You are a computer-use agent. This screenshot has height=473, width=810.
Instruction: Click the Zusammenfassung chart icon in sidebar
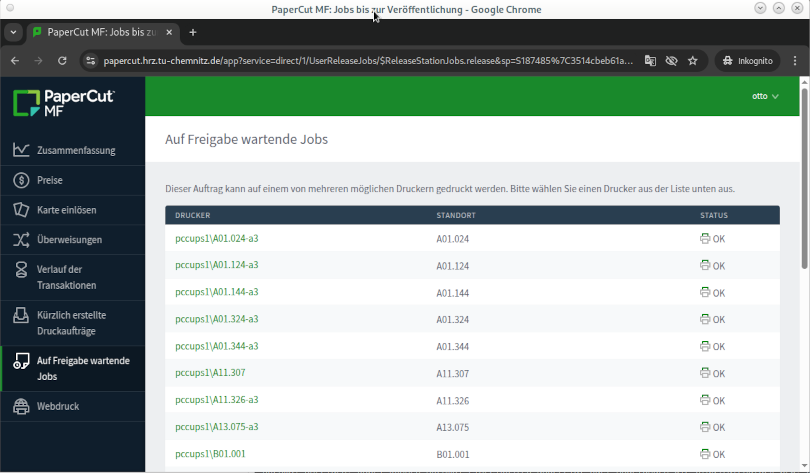tap(20, 150)
